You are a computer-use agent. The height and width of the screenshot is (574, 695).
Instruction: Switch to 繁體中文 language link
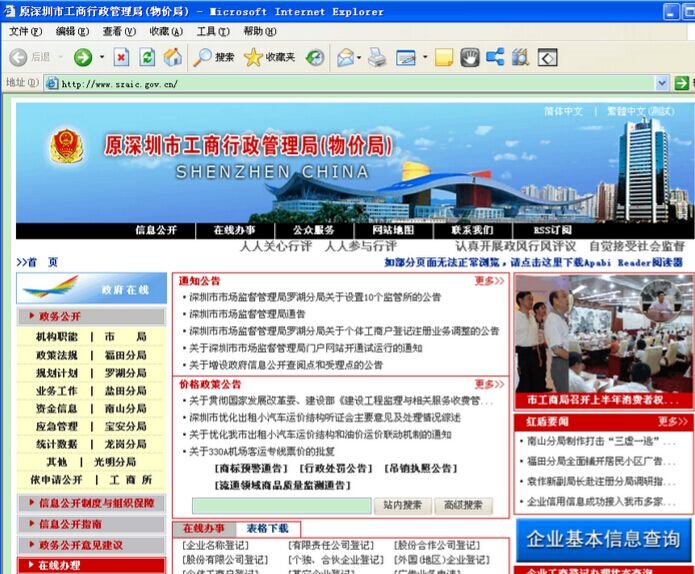pyautogui.click(x=641, y=112)
